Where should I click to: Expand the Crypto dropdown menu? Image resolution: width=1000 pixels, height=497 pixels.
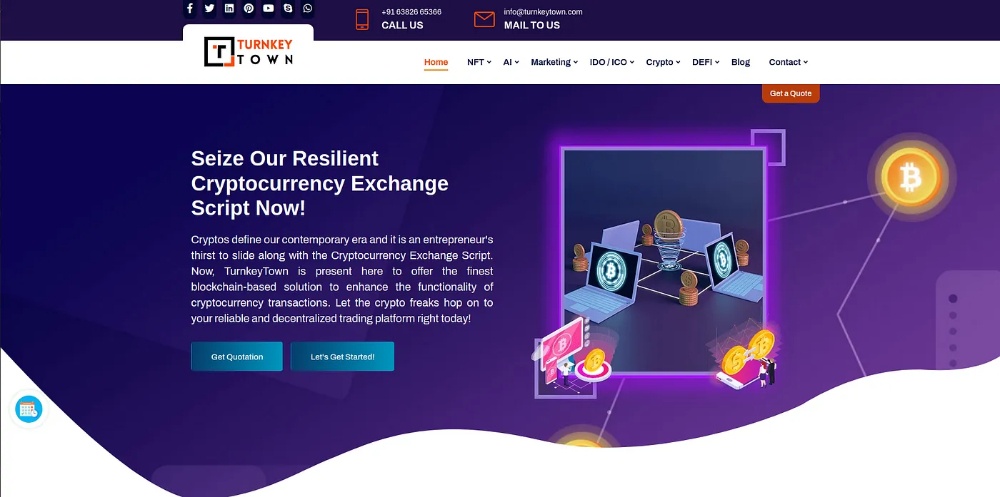pyautogui.click(x=663, y=62)
